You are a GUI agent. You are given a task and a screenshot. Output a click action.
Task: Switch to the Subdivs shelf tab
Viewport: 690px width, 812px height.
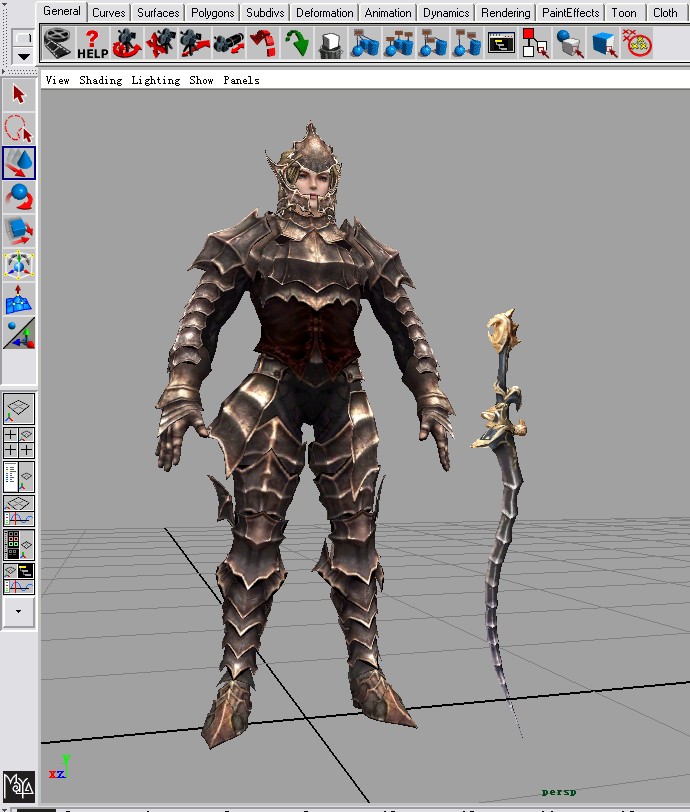click(265, 12)
